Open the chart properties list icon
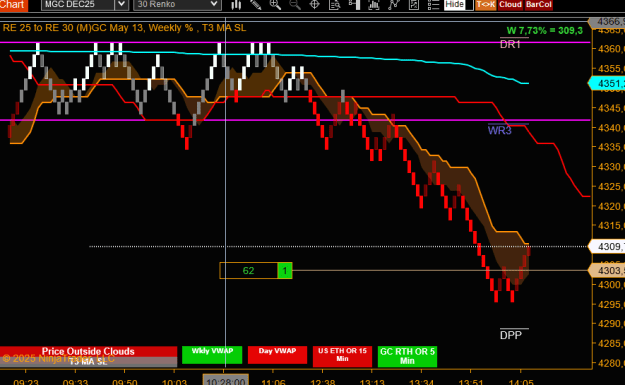This screenshot has height=385, width=625. 433,4
